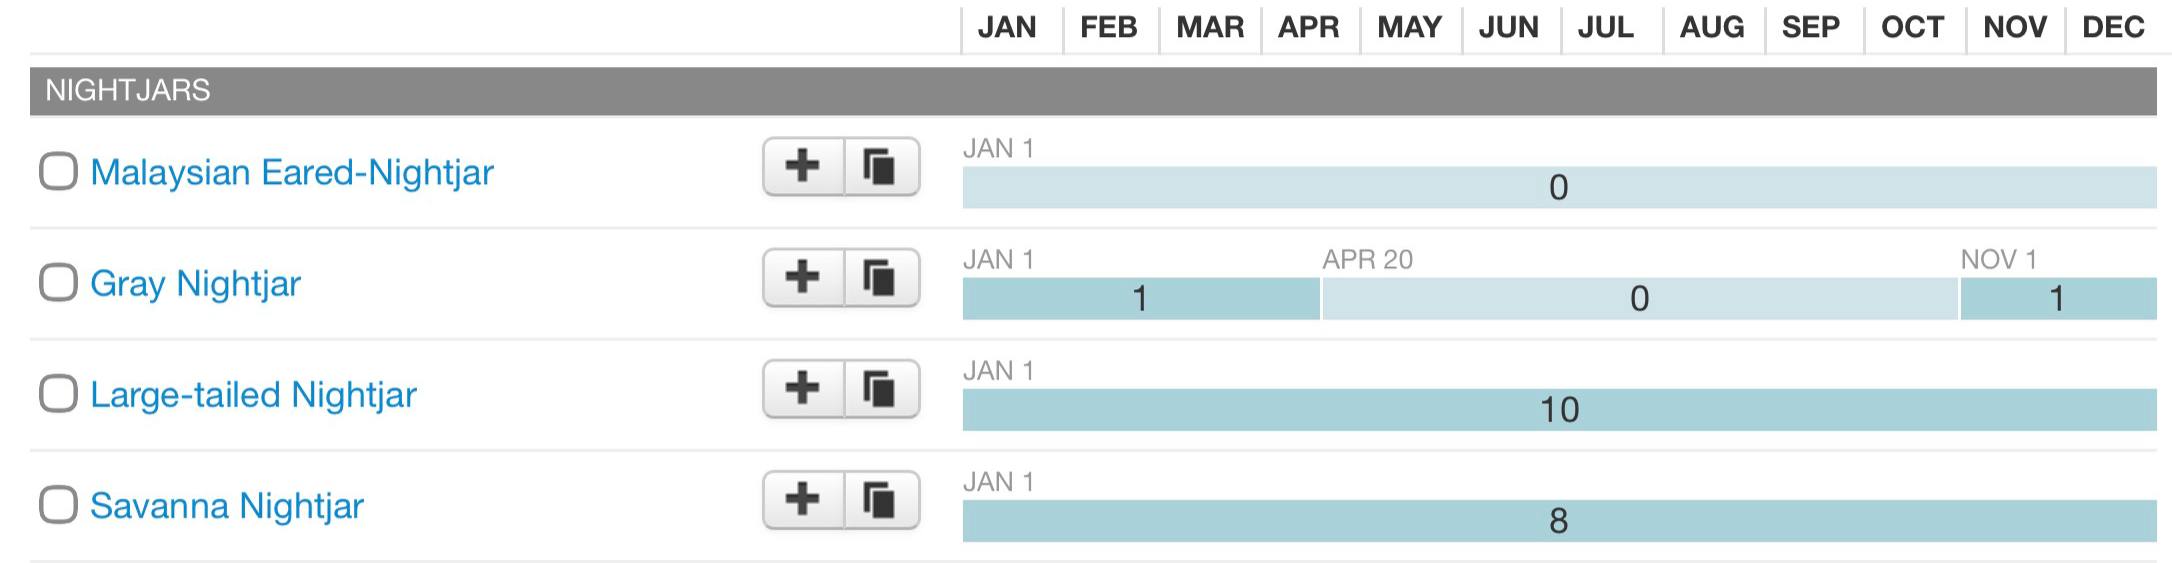Click the copy icon for Malaysian Eared-Nightjar
This screenshot has height=563, width=2172.
[880, 166]
